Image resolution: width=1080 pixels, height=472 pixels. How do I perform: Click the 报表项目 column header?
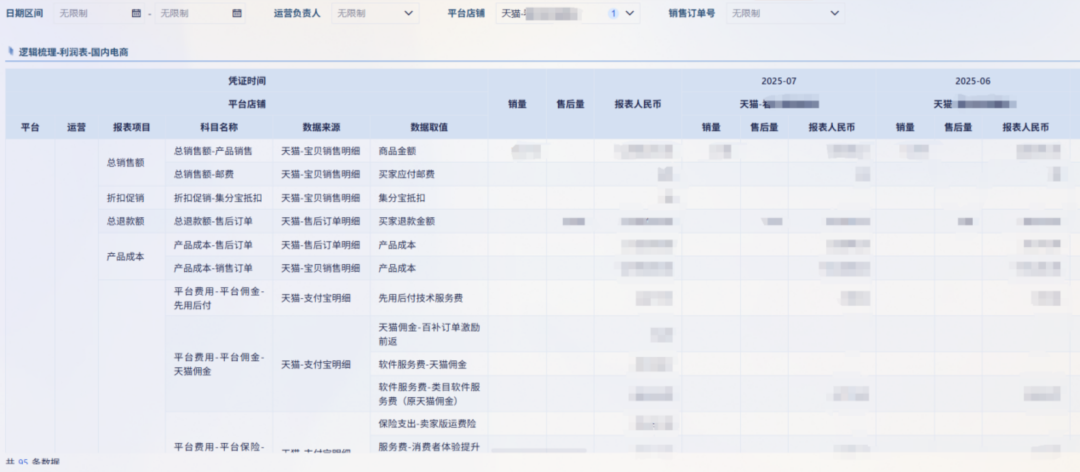(x=132, y=127)
